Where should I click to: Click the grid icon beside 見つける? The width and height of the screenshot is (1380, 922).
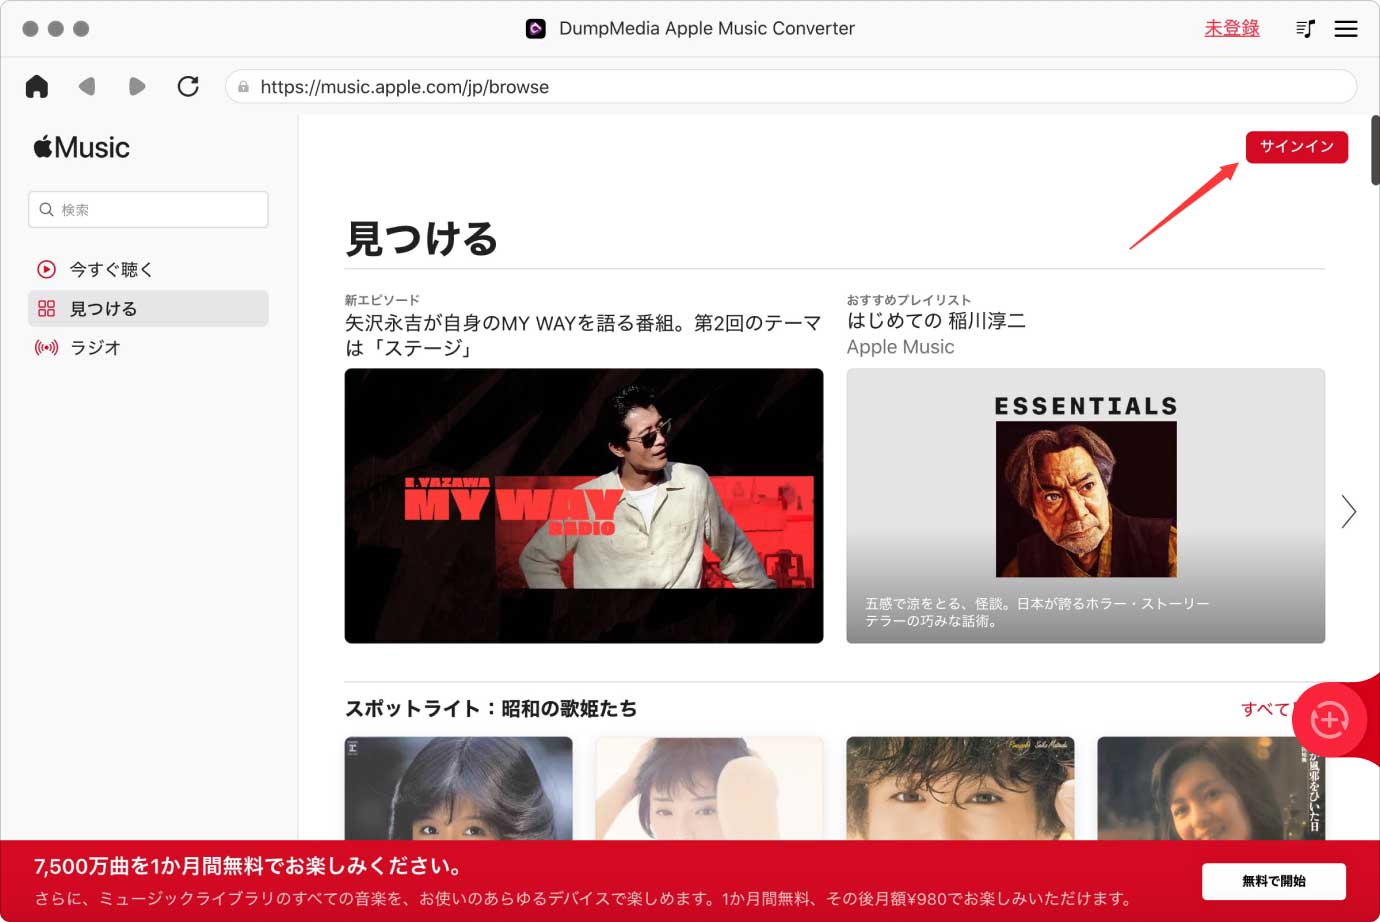point(46,308)
